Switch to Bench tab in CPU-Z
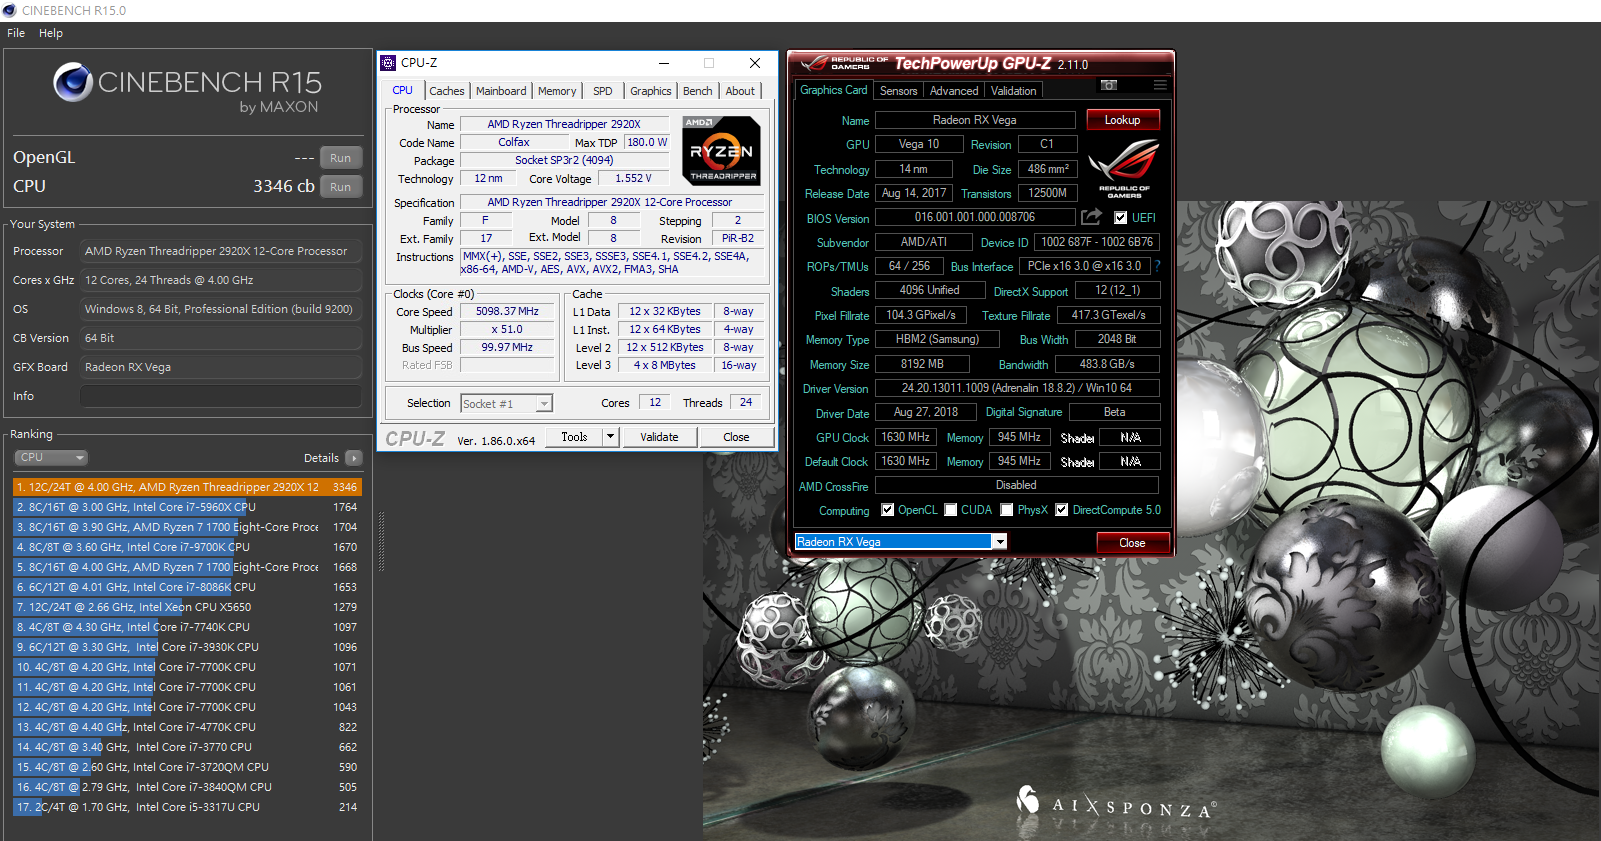1601x841 pixels. pos(698,91)
